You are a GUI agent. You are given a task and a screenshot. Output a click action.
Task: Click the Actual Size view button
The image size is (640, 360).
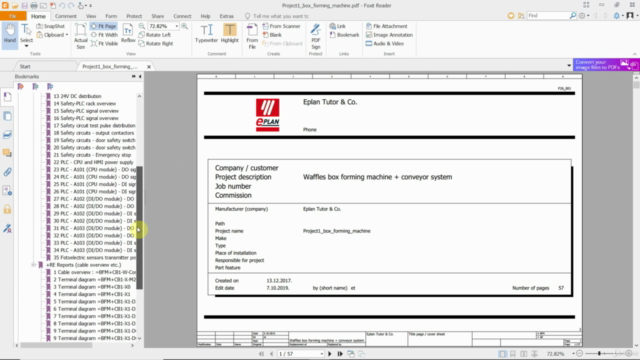point(81,36)
